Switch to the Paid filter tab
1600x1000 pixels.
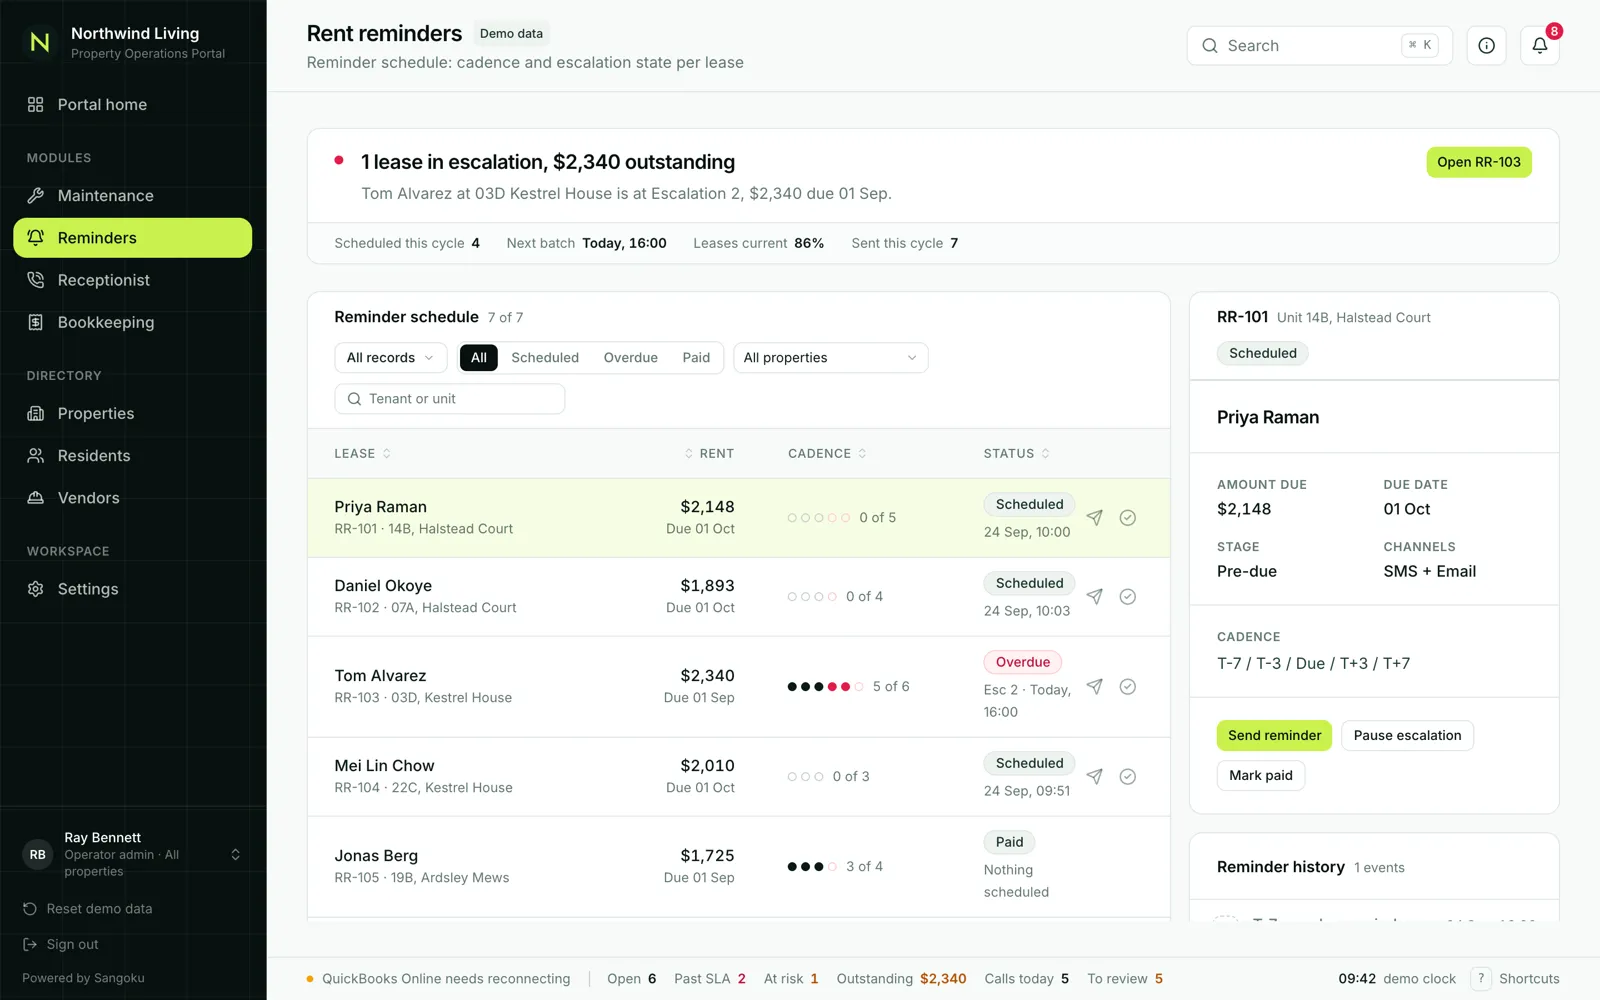point(696,358)
